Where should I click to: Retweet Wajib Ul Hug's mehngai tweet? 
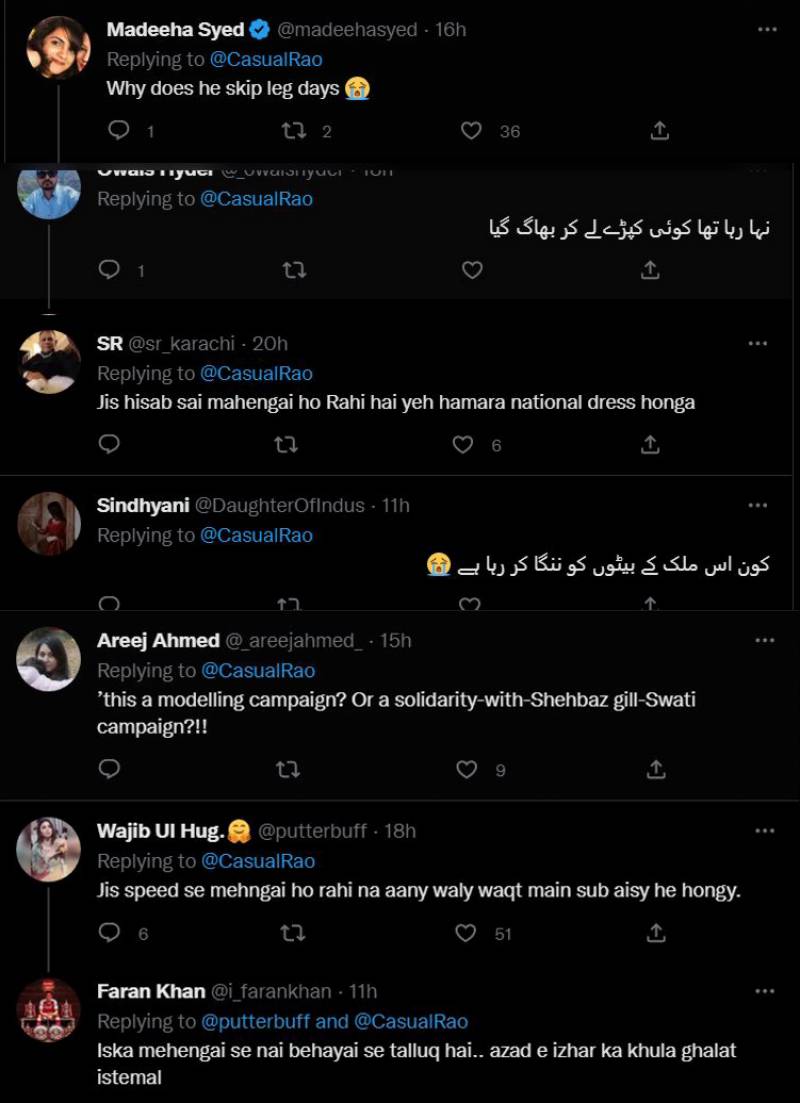click(293, 933)
